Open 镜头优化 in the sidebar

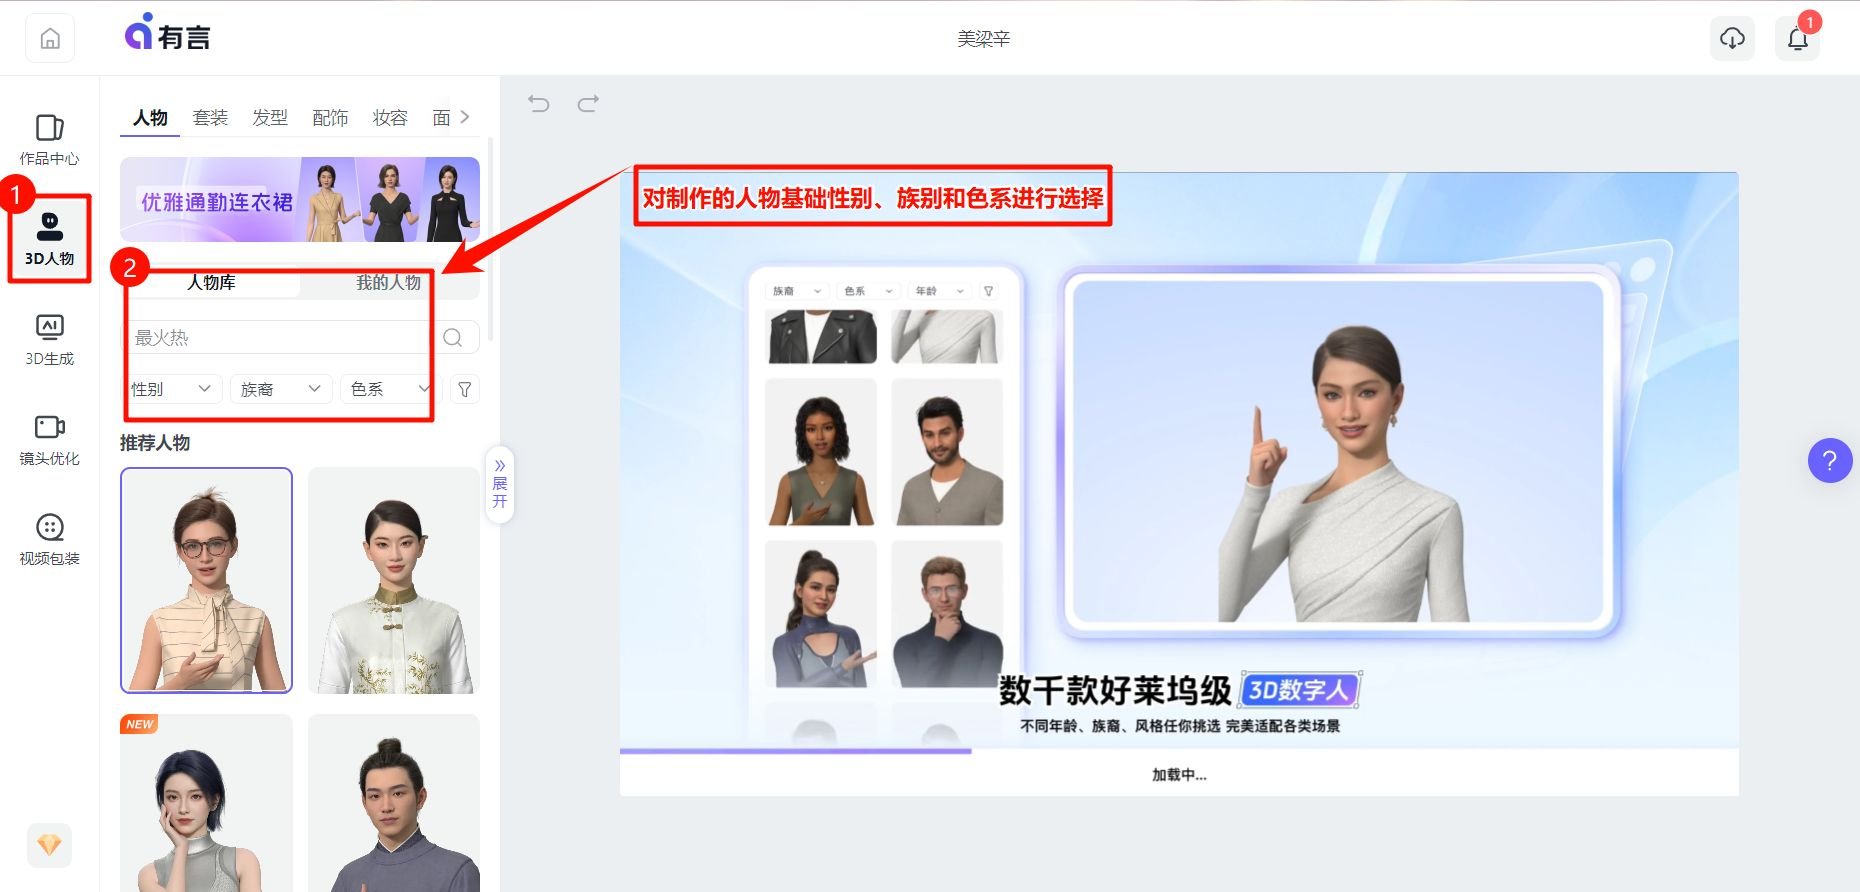pos(49,439)
